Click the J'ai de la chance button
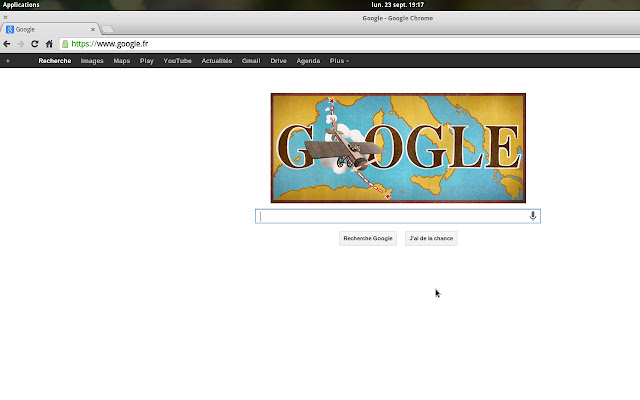 tap(431, 238)
